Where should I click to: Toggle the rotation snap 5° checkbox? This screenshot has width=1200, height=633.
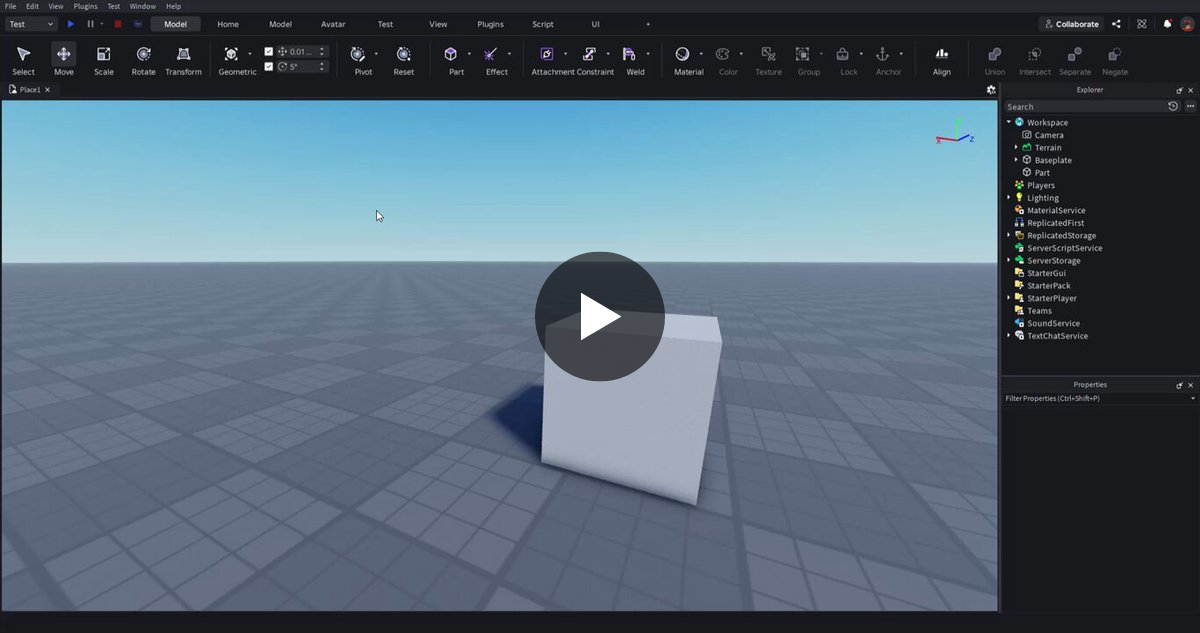[x=268, y=67]
